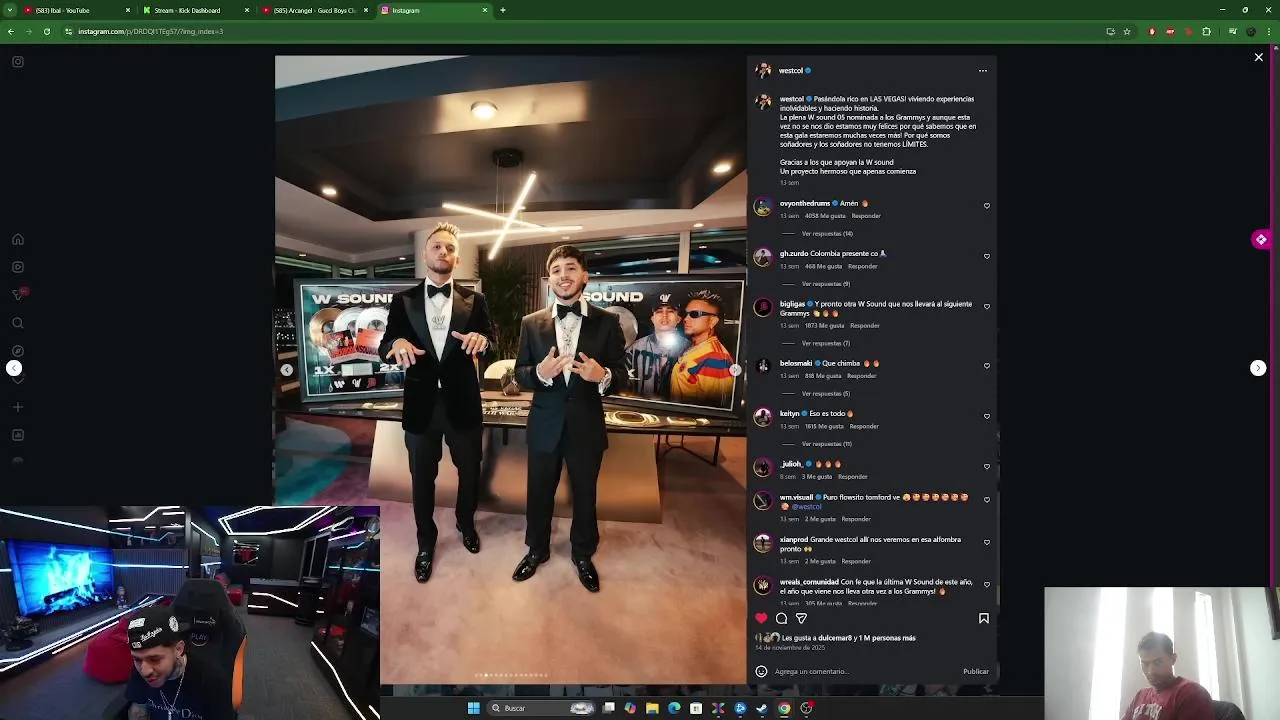Open Microsoft Edge from taskbar
The width and height of the screenshot is (1280, 720).
[x=674, y=708]
